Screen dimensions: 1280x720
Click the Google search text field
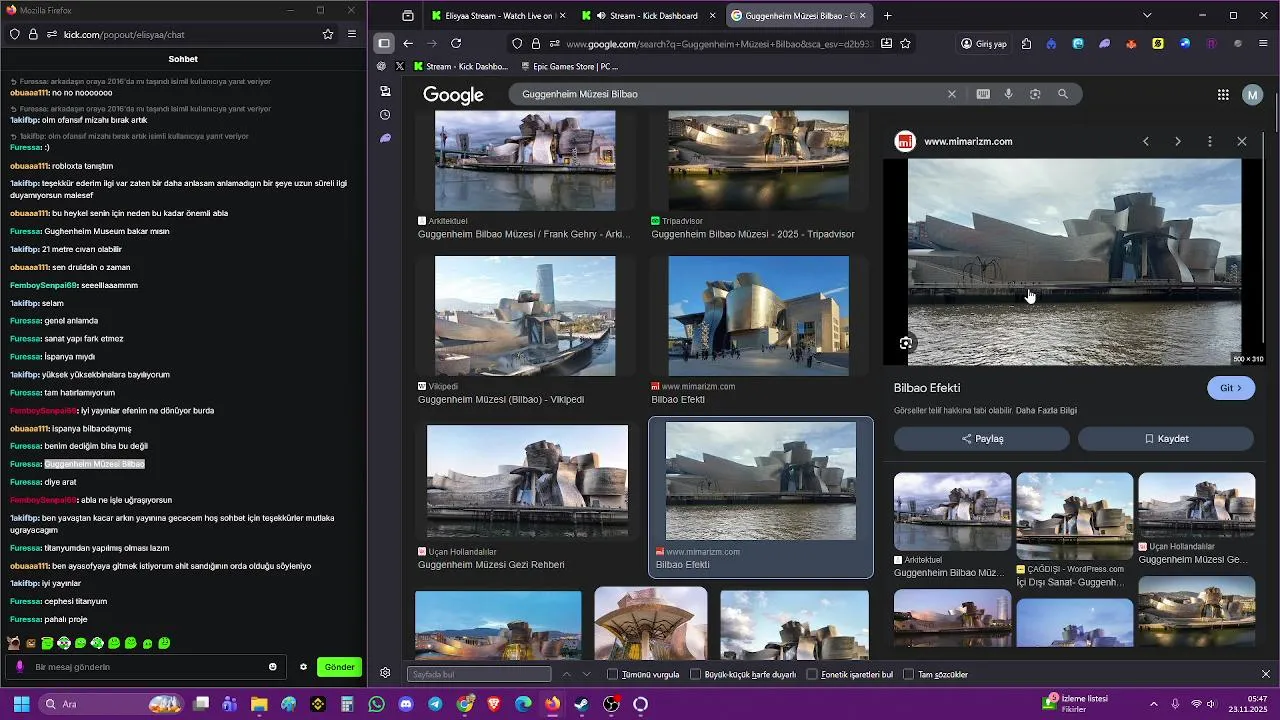tap(730, 94)
